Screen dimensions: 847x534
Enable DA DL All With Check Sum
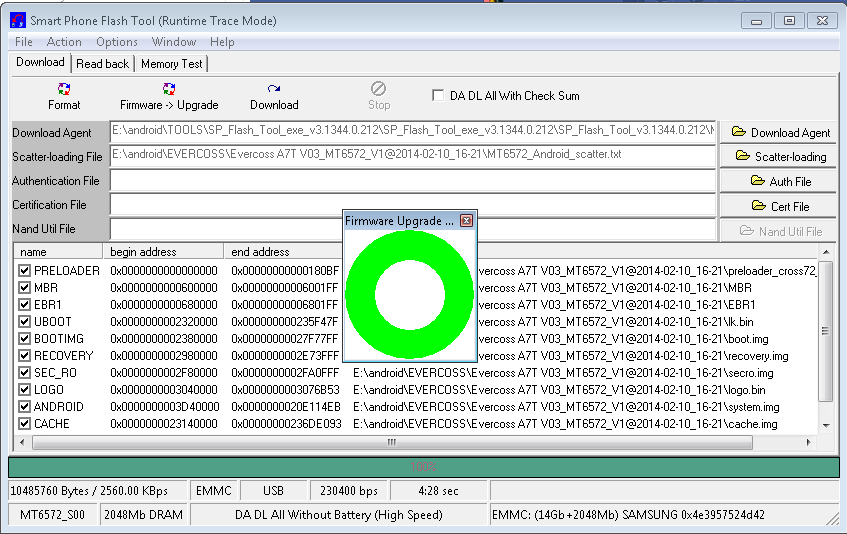tap(438, 96)
